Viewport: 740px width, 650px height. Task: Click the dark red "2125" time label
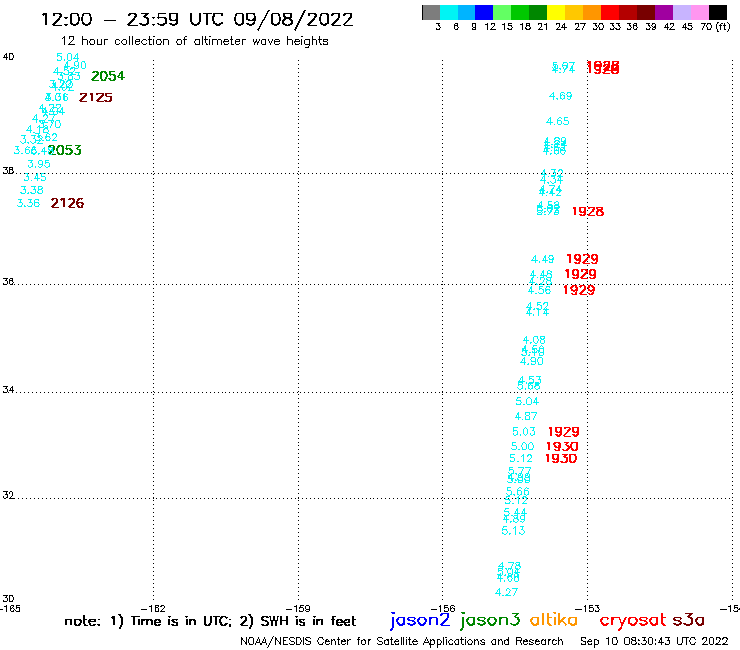click(x=95, y=98)
